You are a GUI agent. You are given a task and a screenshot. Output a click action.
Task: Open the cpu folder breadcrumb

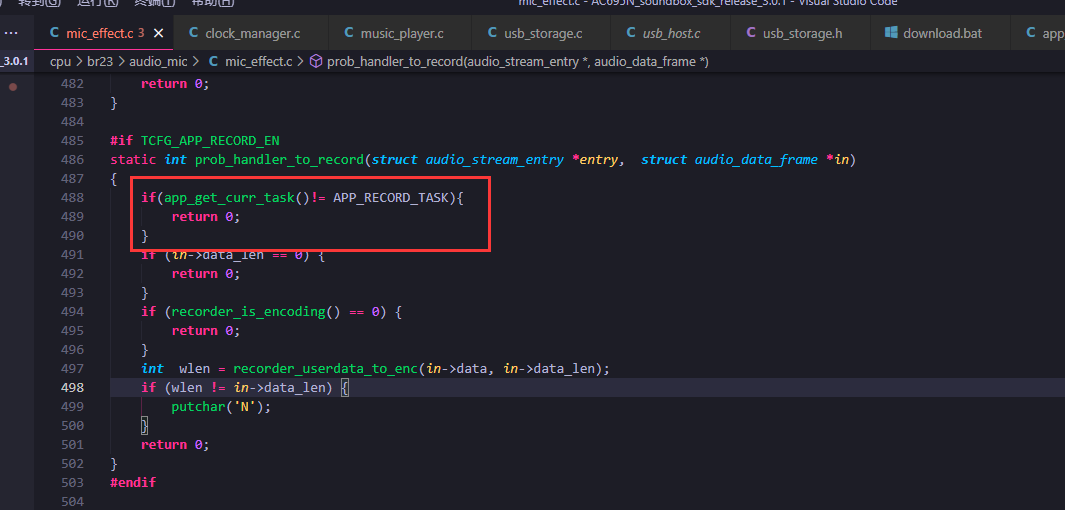point(60,62)
